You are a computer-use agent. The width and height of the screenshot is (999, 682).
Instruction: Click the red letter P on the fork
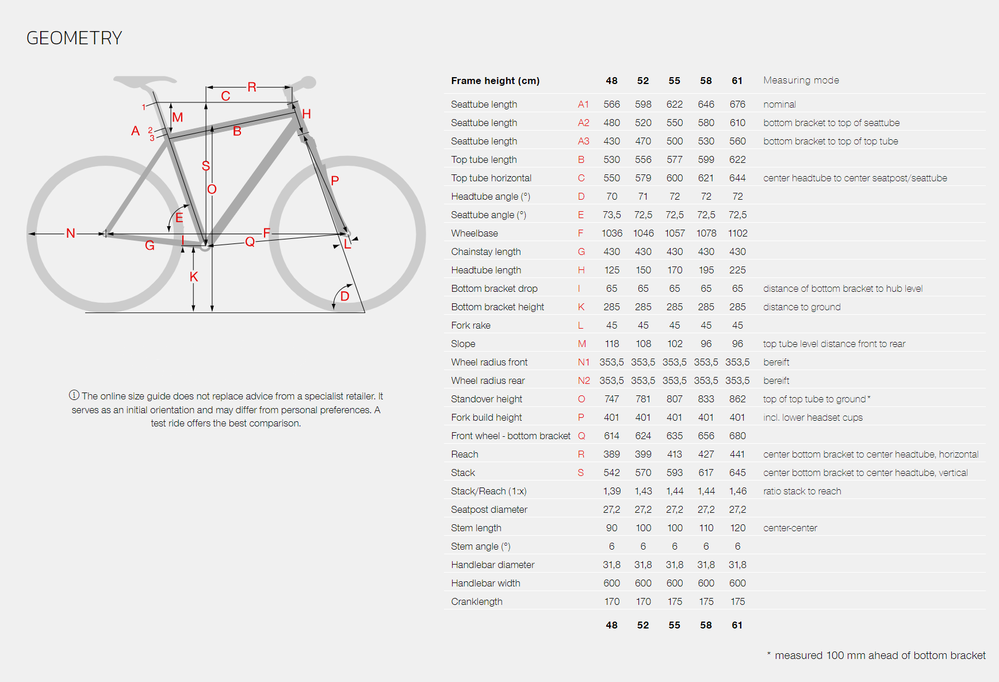335,181
